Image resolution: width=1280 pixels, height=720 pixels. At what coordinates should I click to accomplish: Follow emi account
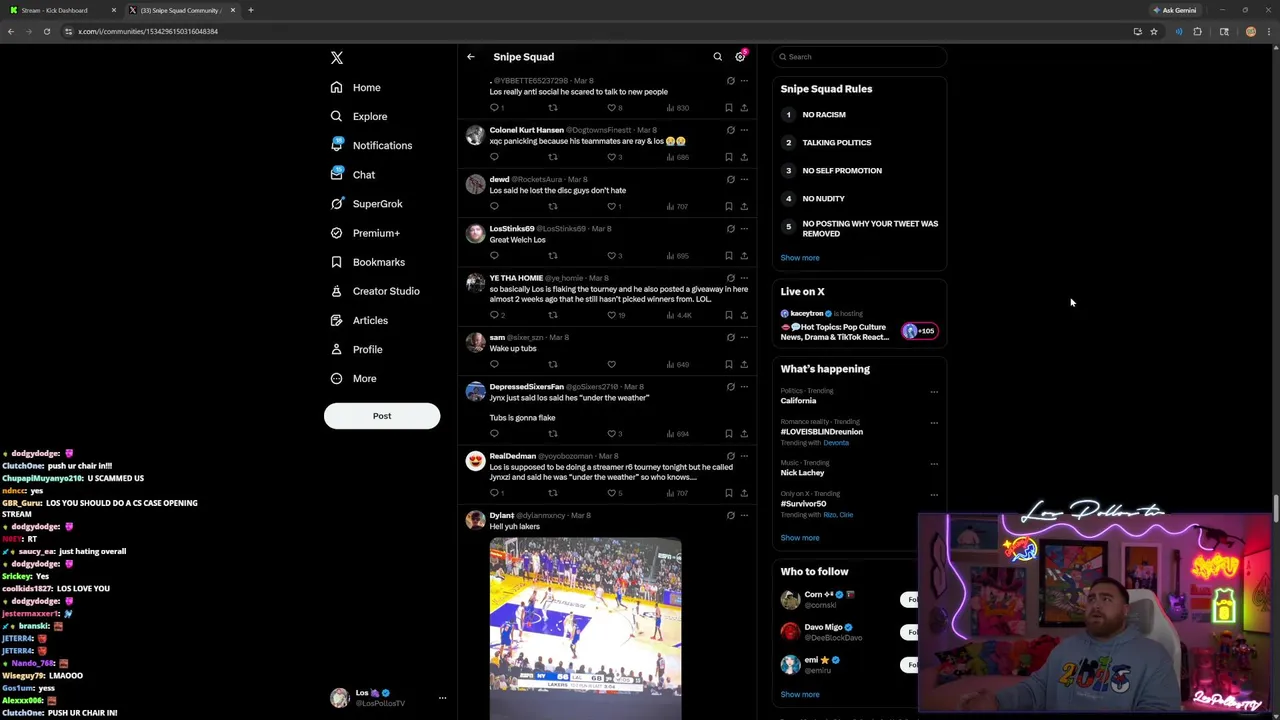(909, 665)
